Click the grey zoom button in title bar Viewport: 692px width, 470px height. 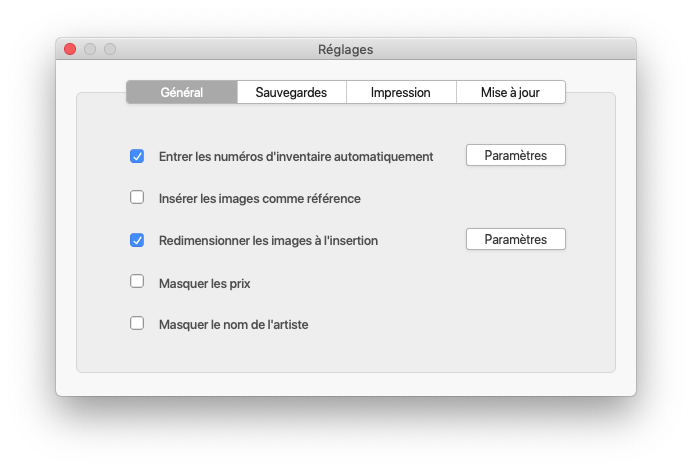pos(110,49)
